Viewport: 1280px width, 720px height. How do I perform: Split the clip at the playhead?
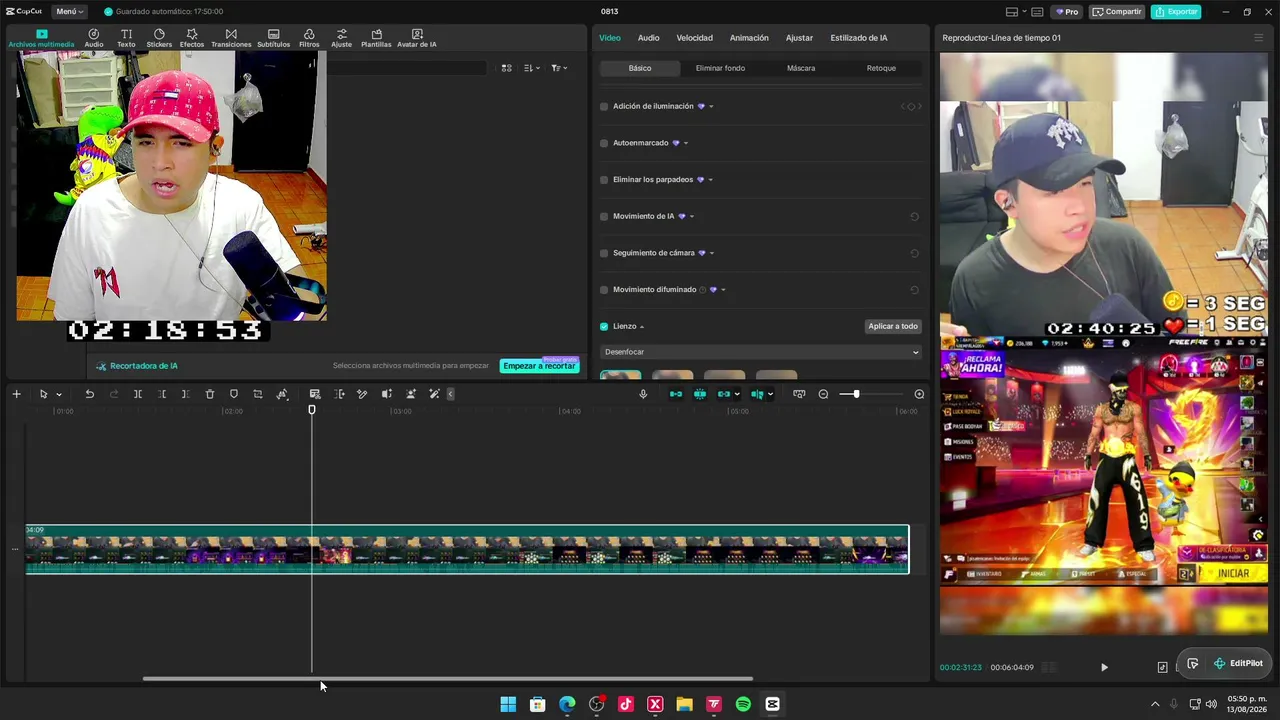pyautogui.click(x=138, y=394)
